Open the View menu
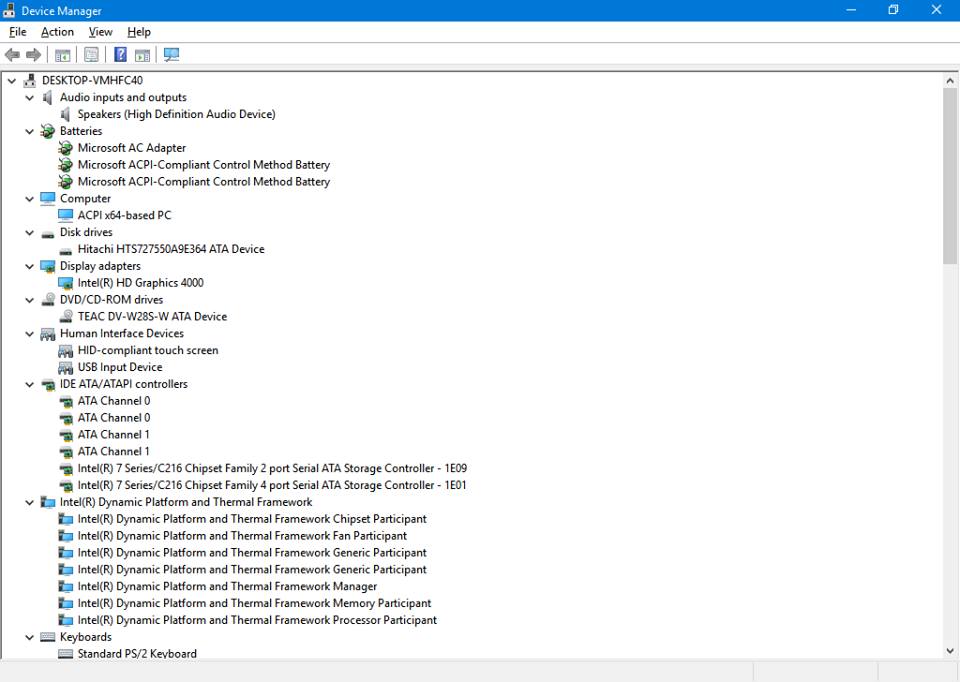 pyautogui.click(x=100, y=32)
